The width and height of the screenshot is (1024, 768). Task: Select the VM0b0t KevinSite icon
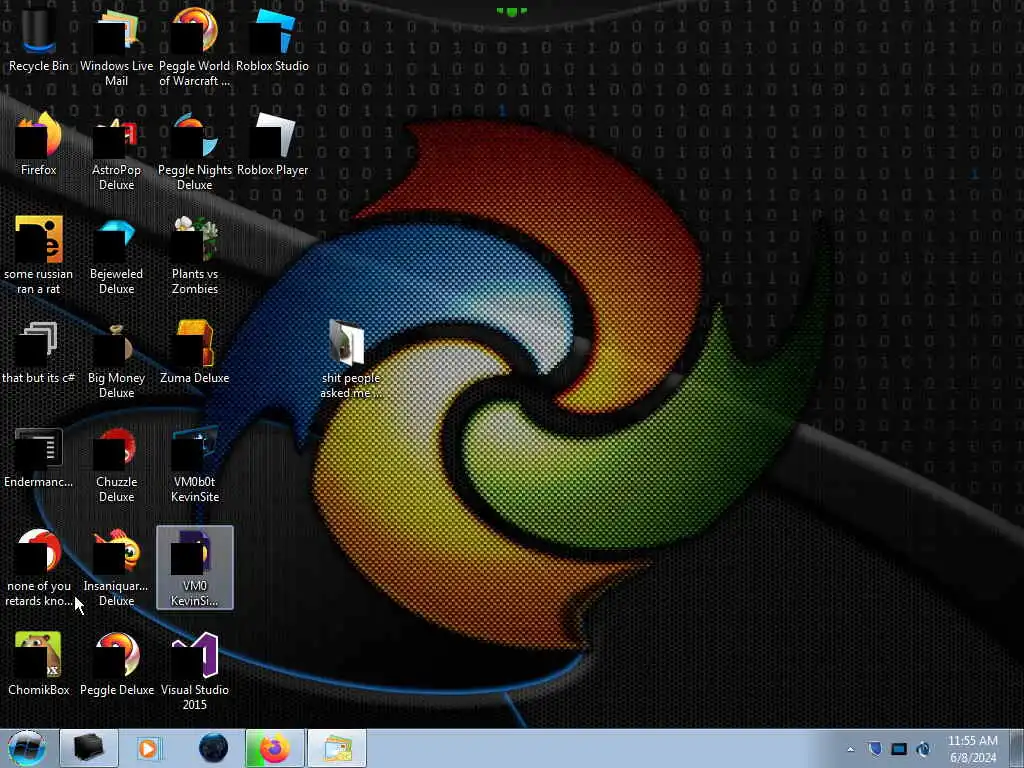click(x=195, y=465)
